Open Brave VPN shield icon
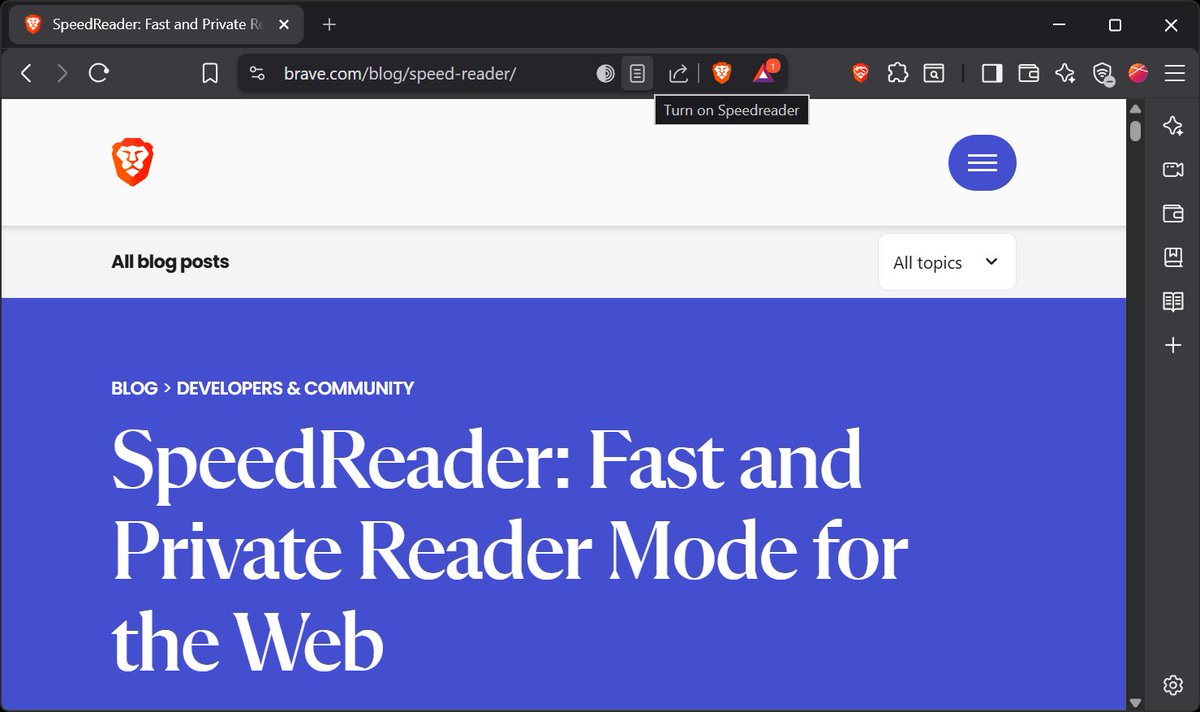 [1102, 73]
